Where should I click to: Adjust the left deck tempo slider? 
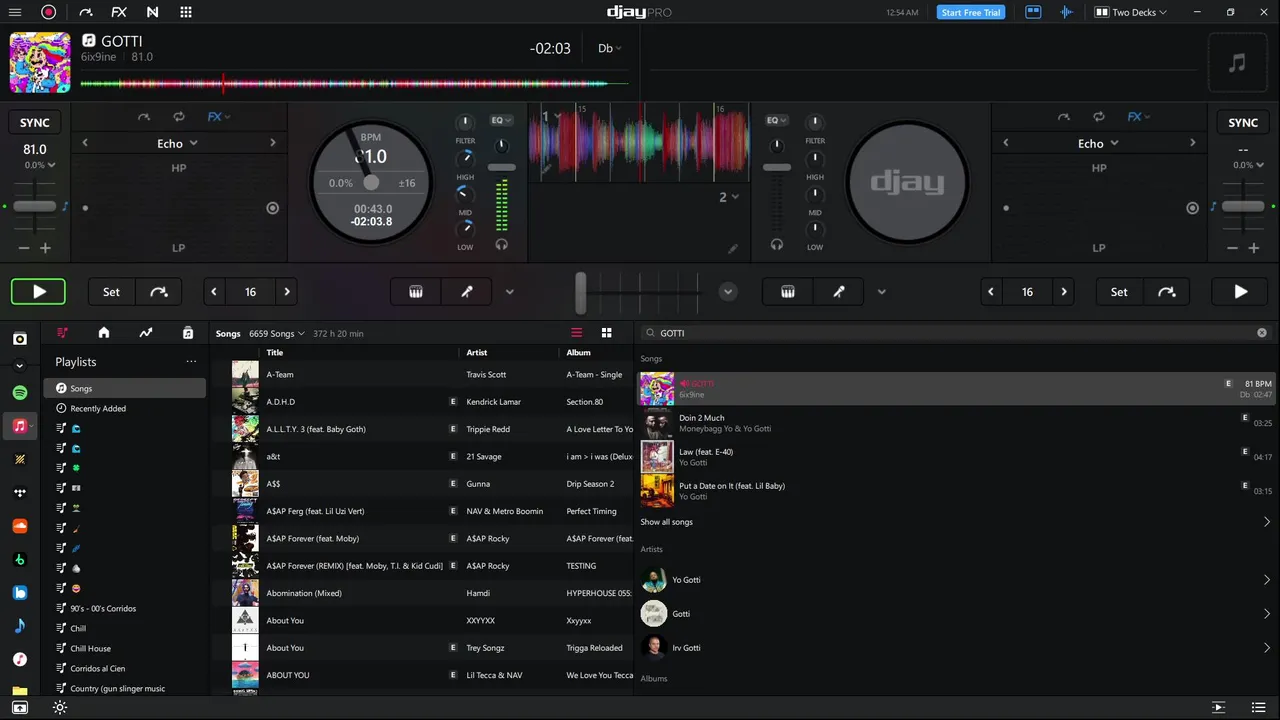pyautogui.click(x=35, y=206)
